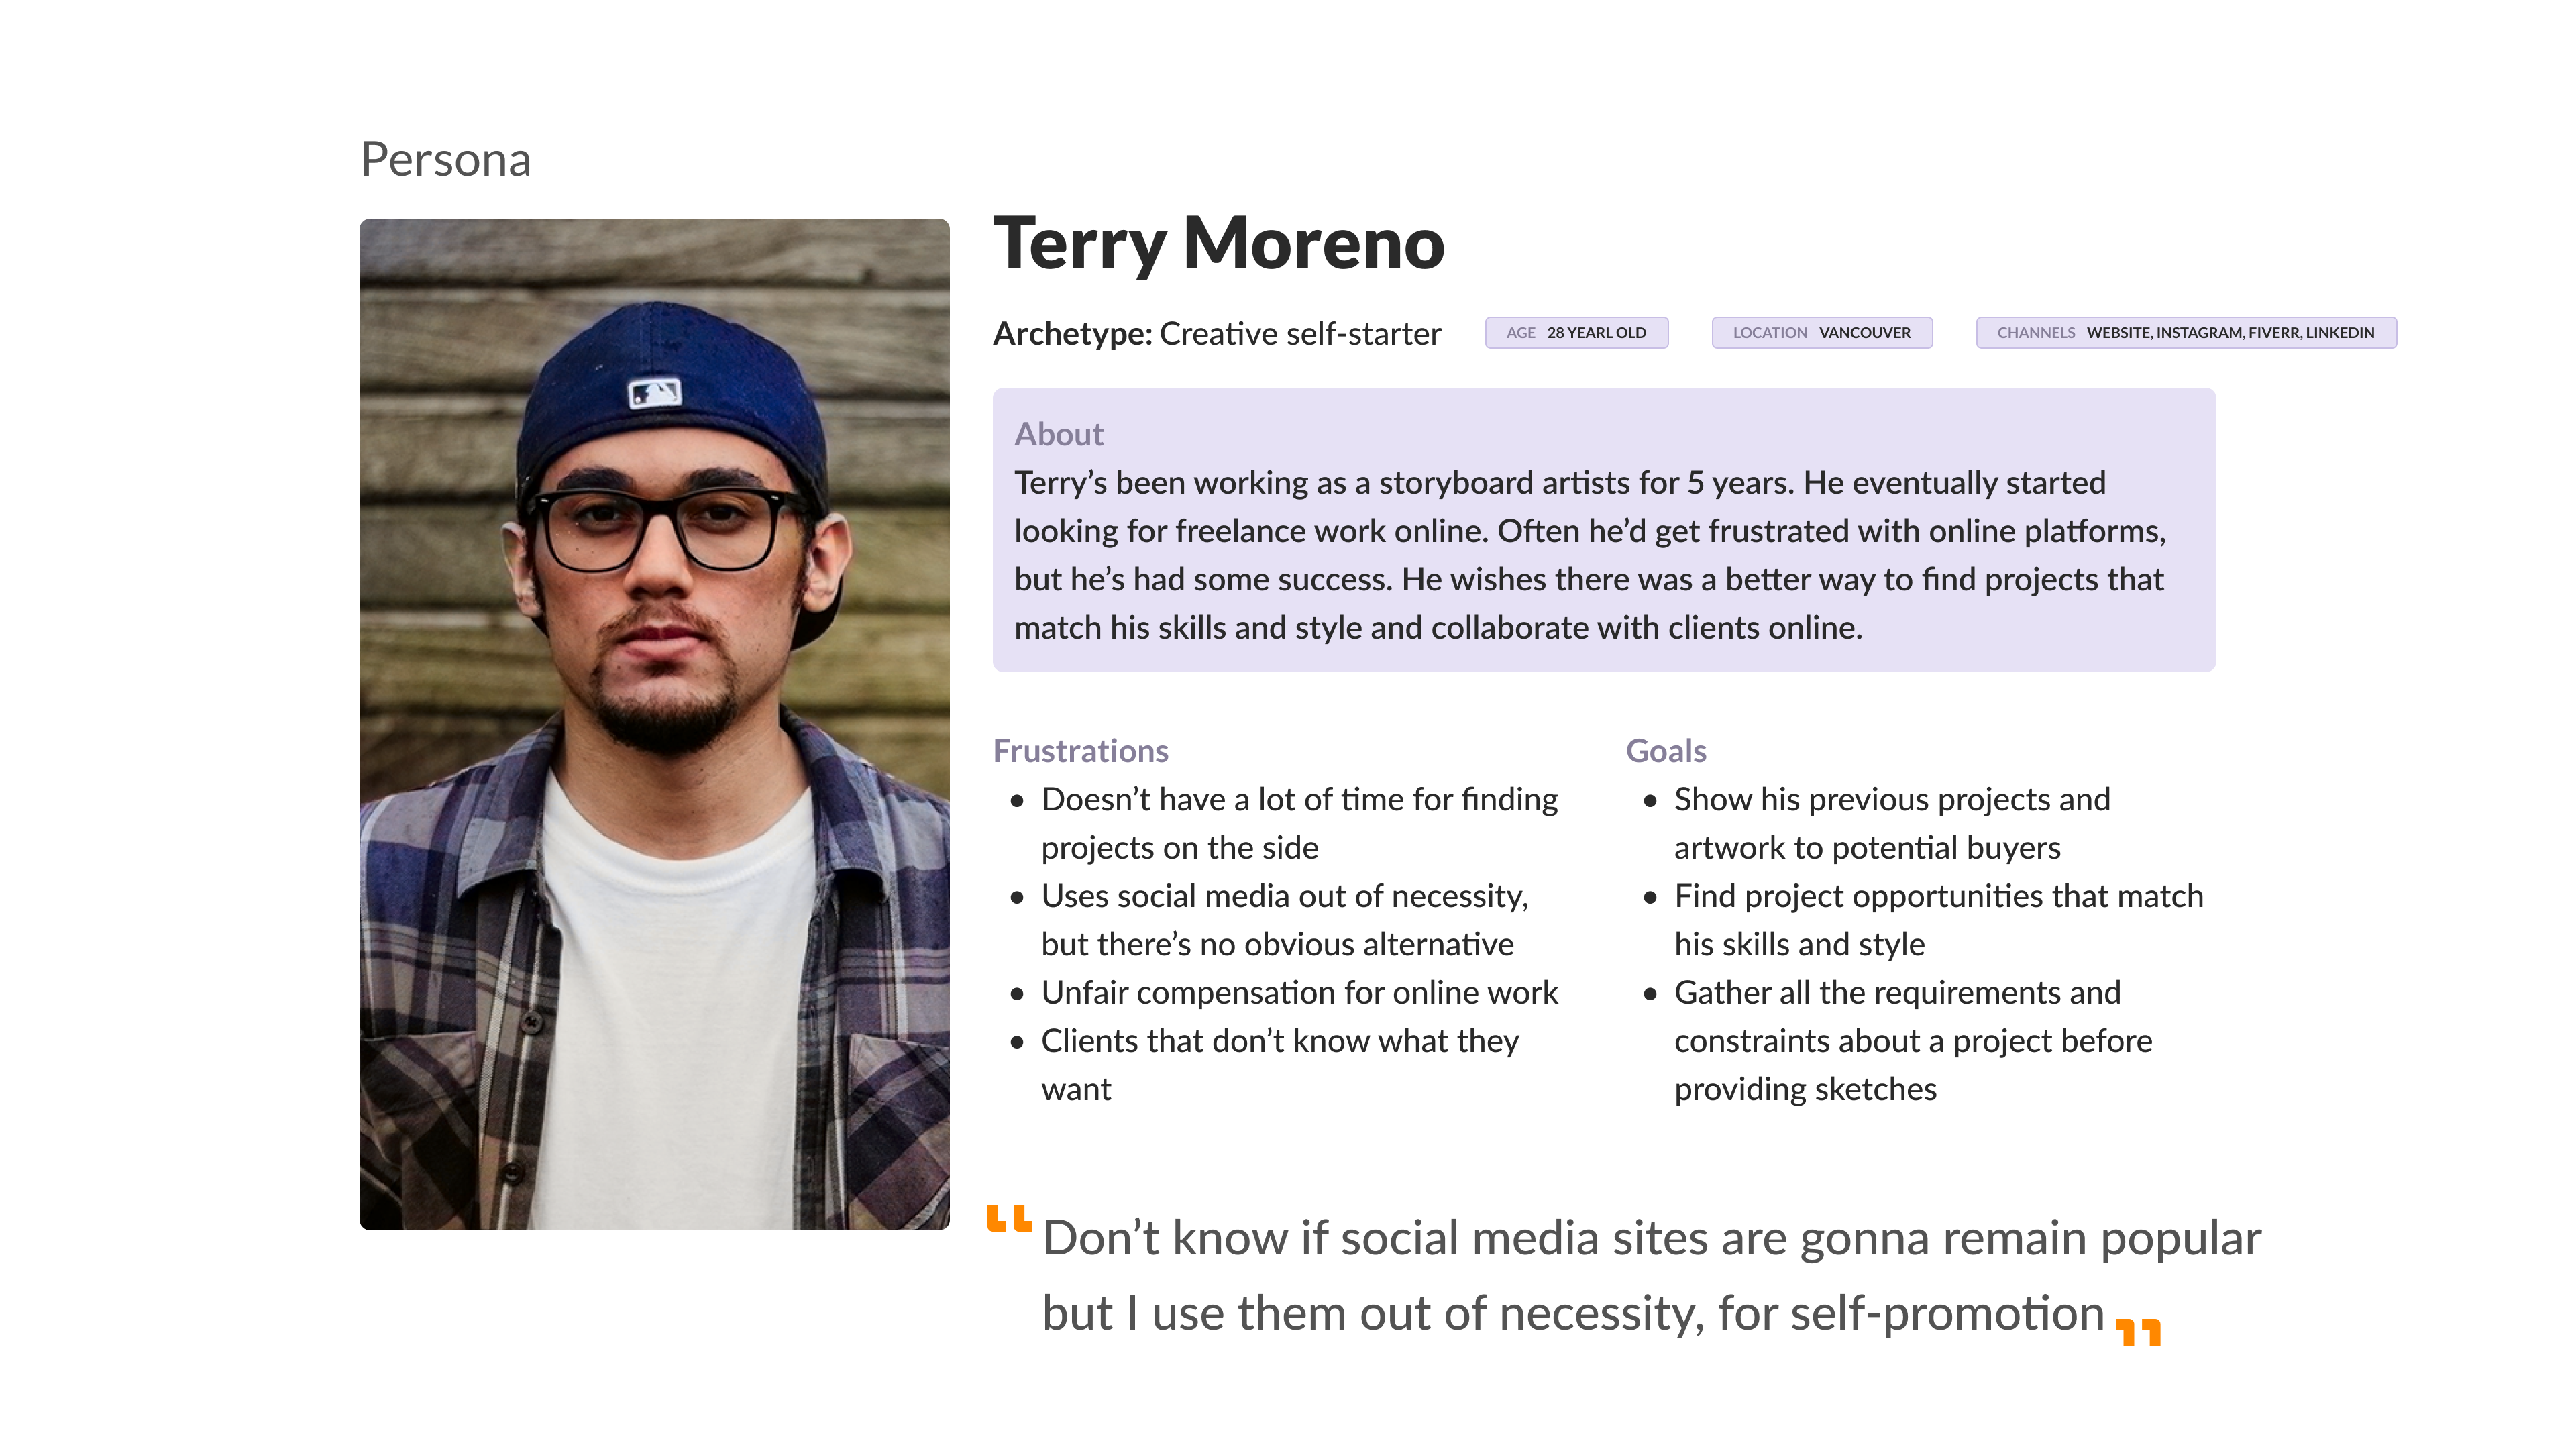Screen dimensions: 2576x1449
Task: Select the Archetype: Creative self-starter text
Action: click(x=1216, y=334)
